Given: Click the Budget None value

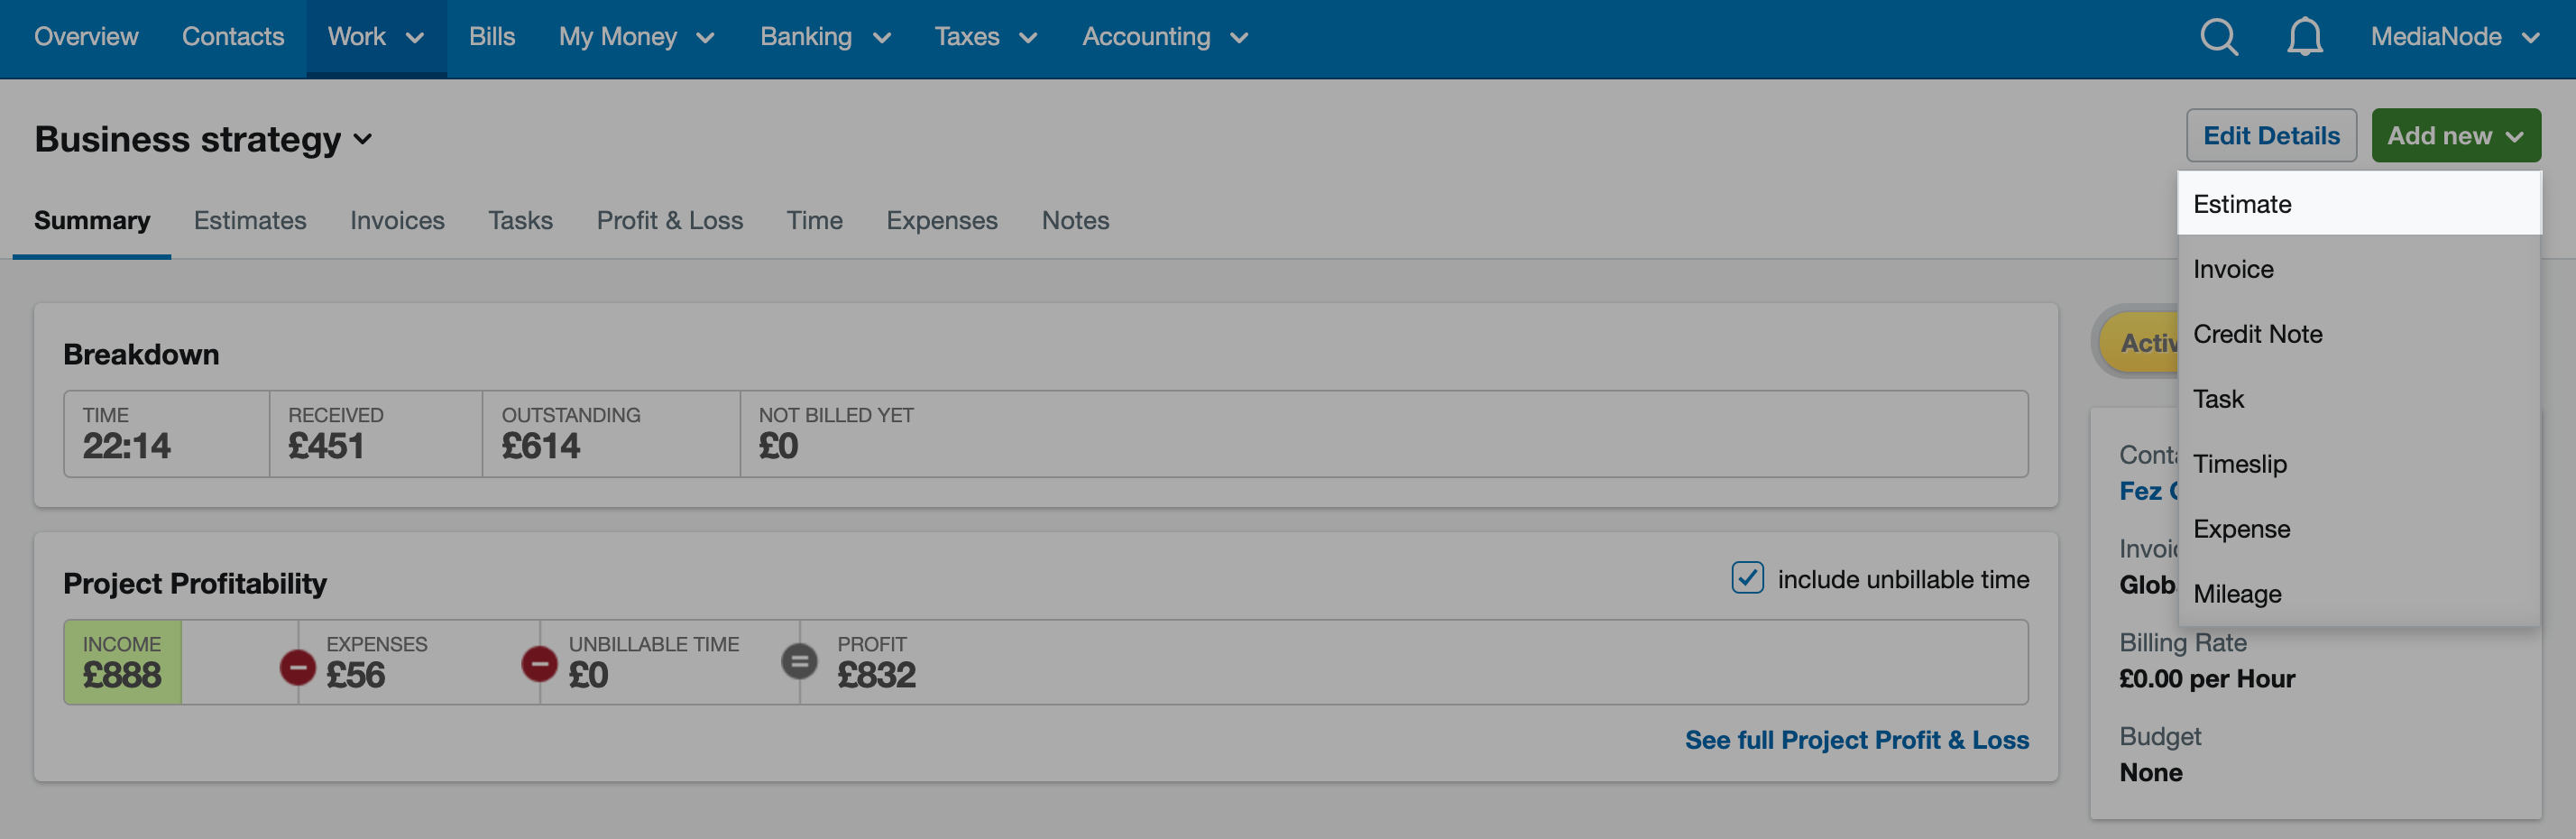Looking at the screenshot, I should pyautogui.click(x=2151, y=772).
